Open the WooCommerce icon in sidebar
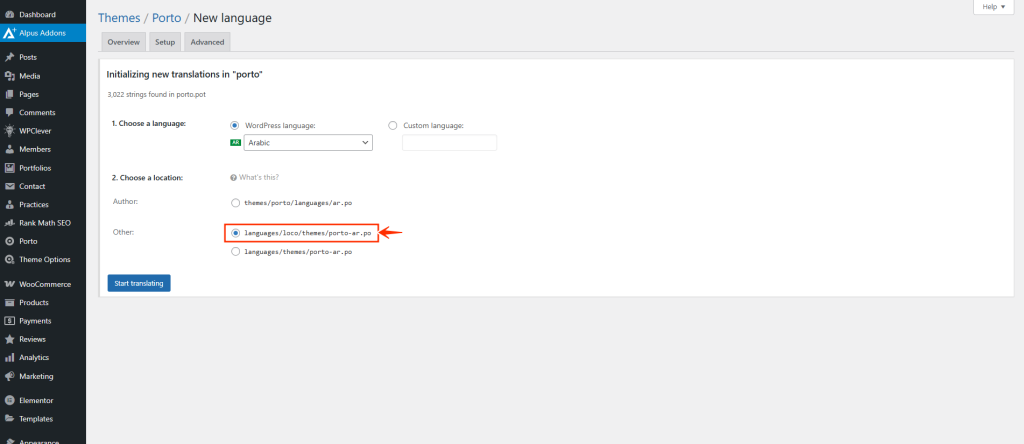This screenshot has height=444, width=1024. 9,284
